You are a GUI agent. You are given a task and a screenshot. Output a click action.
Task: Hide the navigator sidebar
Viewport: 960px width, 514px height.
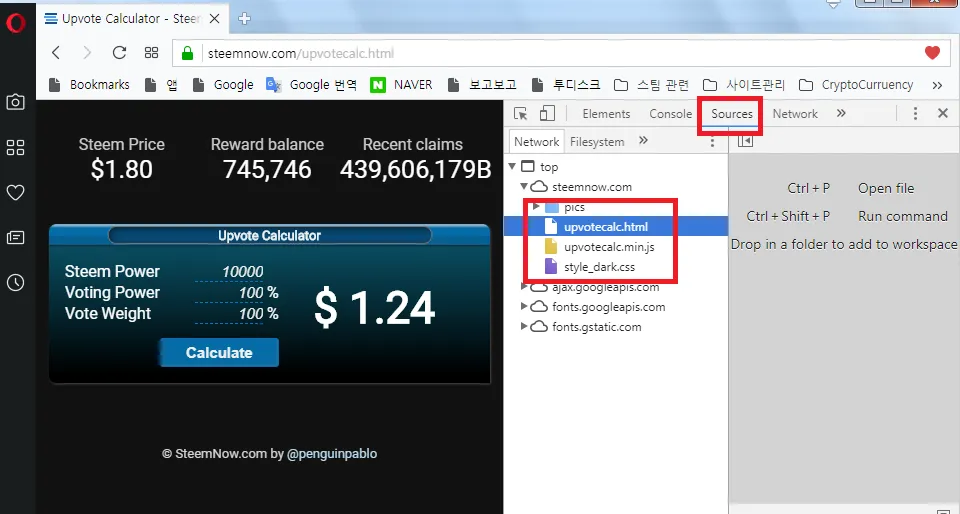click(x=745, y=141)
